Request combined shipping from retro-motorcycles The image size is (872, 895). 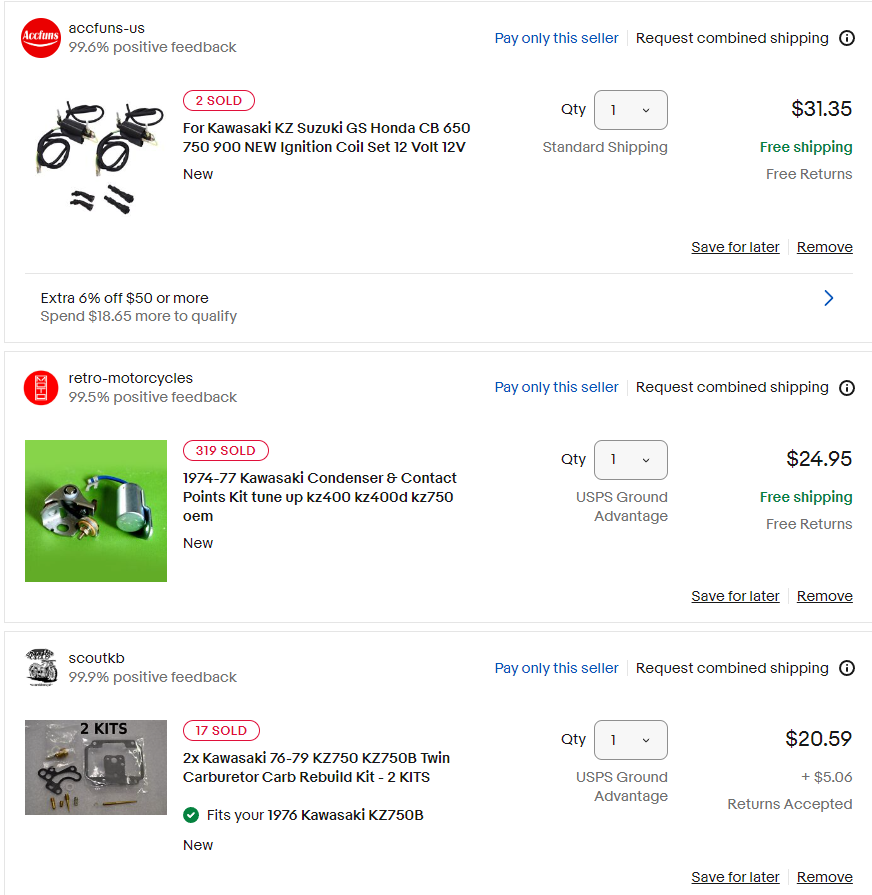732,388
